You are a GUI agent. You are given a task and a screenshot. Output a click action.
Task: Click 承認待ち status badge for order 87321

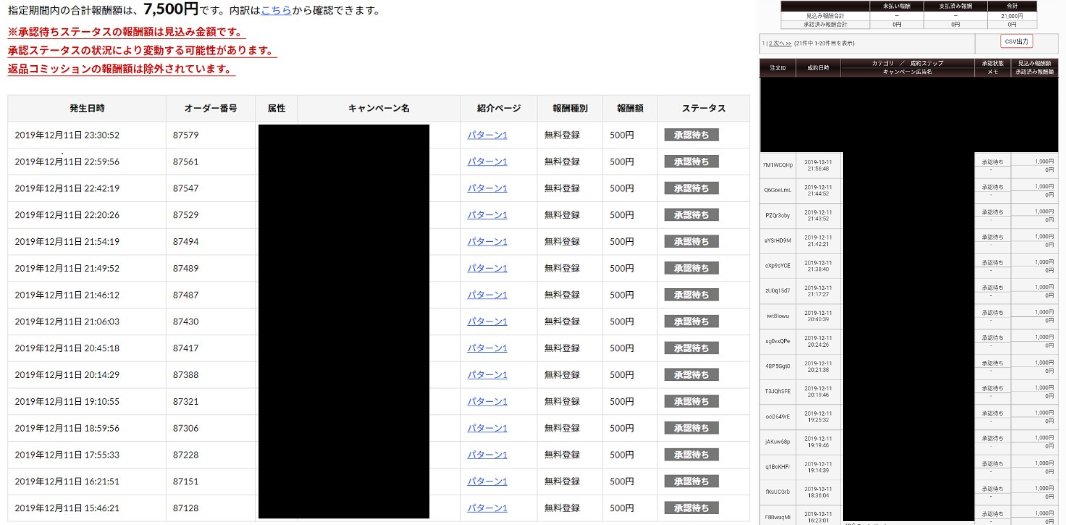point(691,402)
